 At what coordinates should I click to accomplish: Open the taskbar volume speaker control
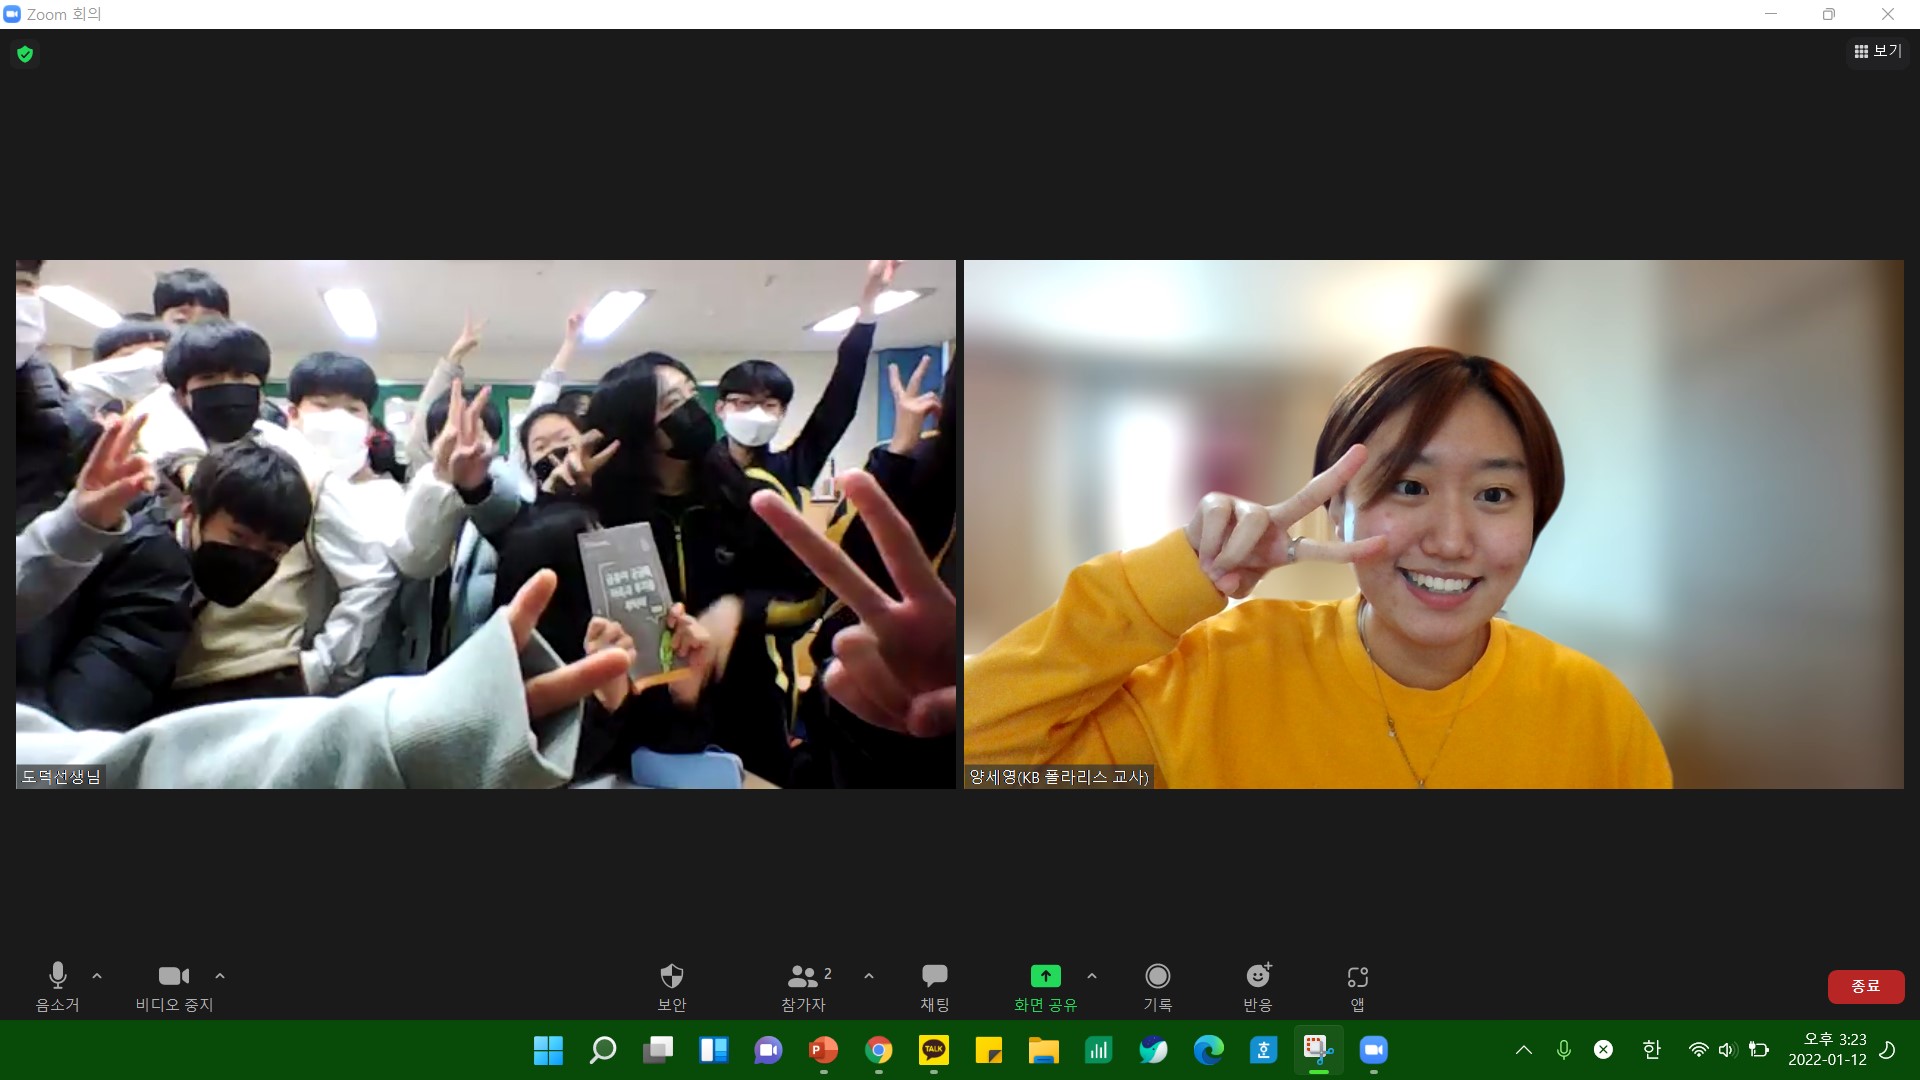[x=1726, y=1049]
